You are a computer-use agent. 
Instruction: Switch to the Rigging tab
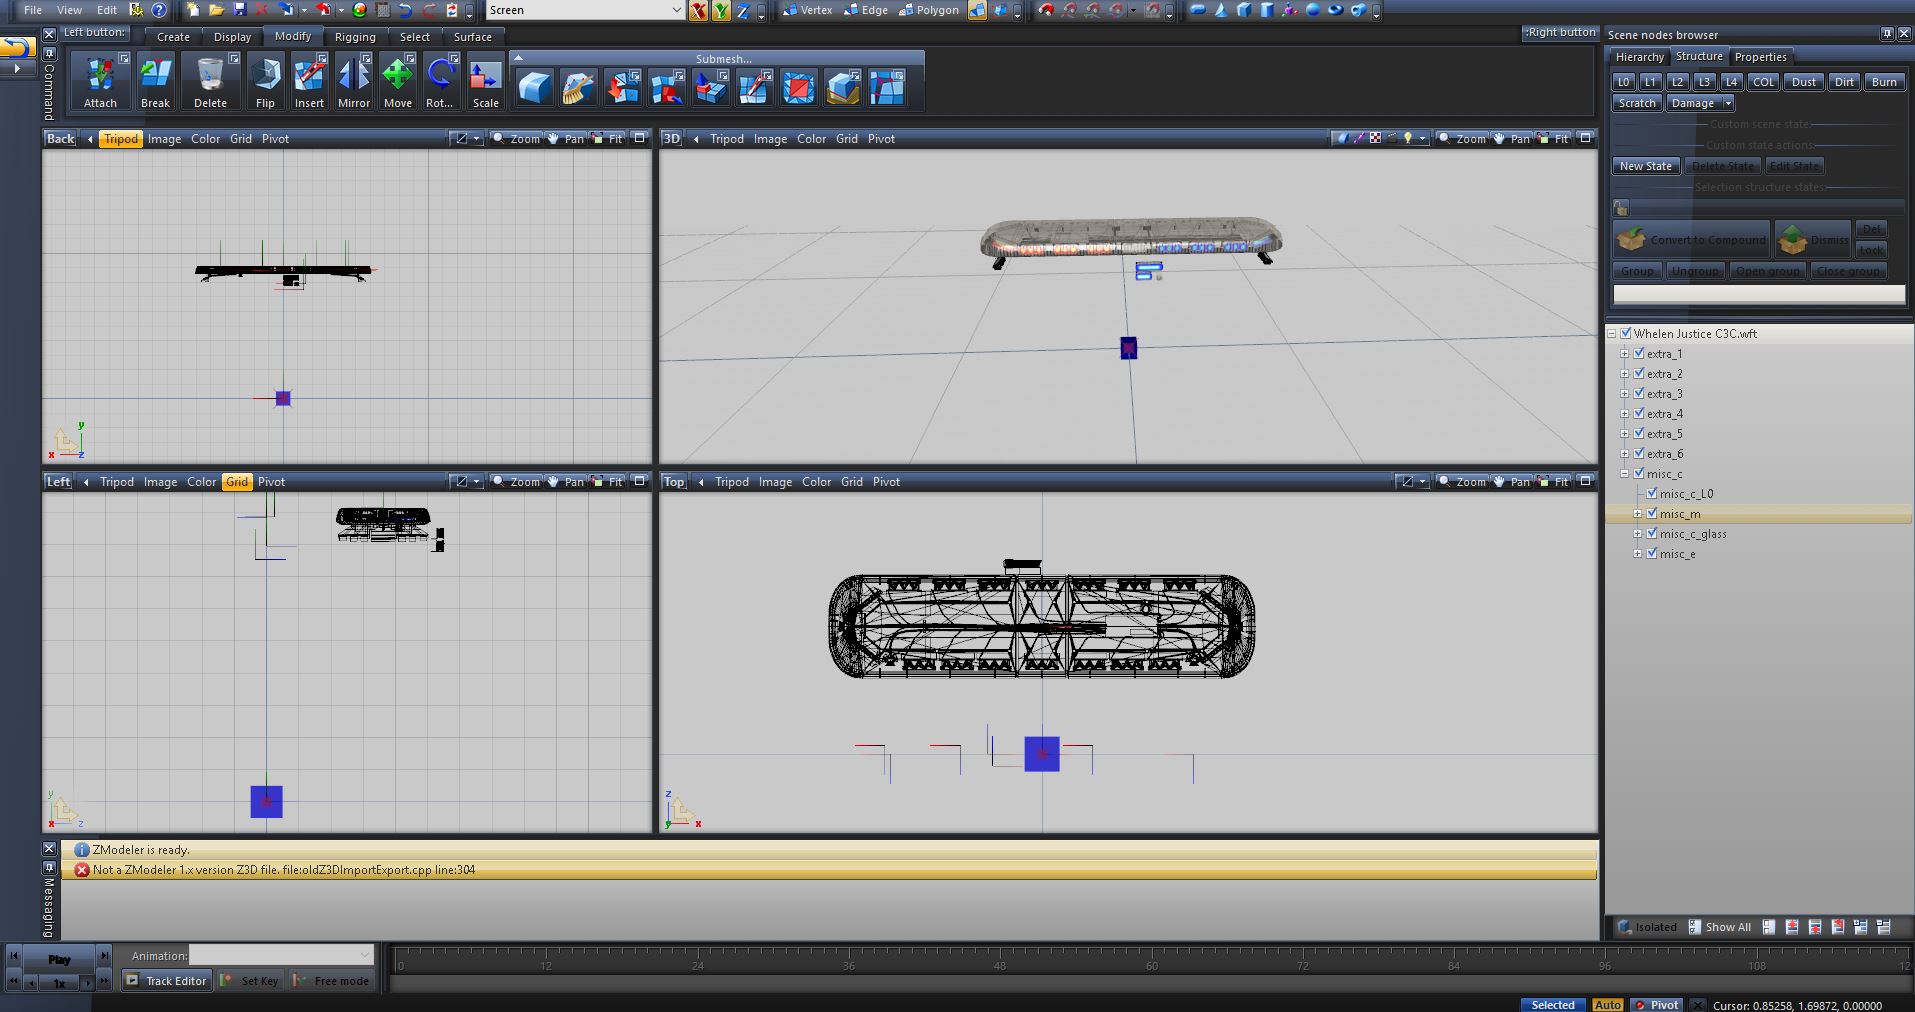[x=355, y=37]
